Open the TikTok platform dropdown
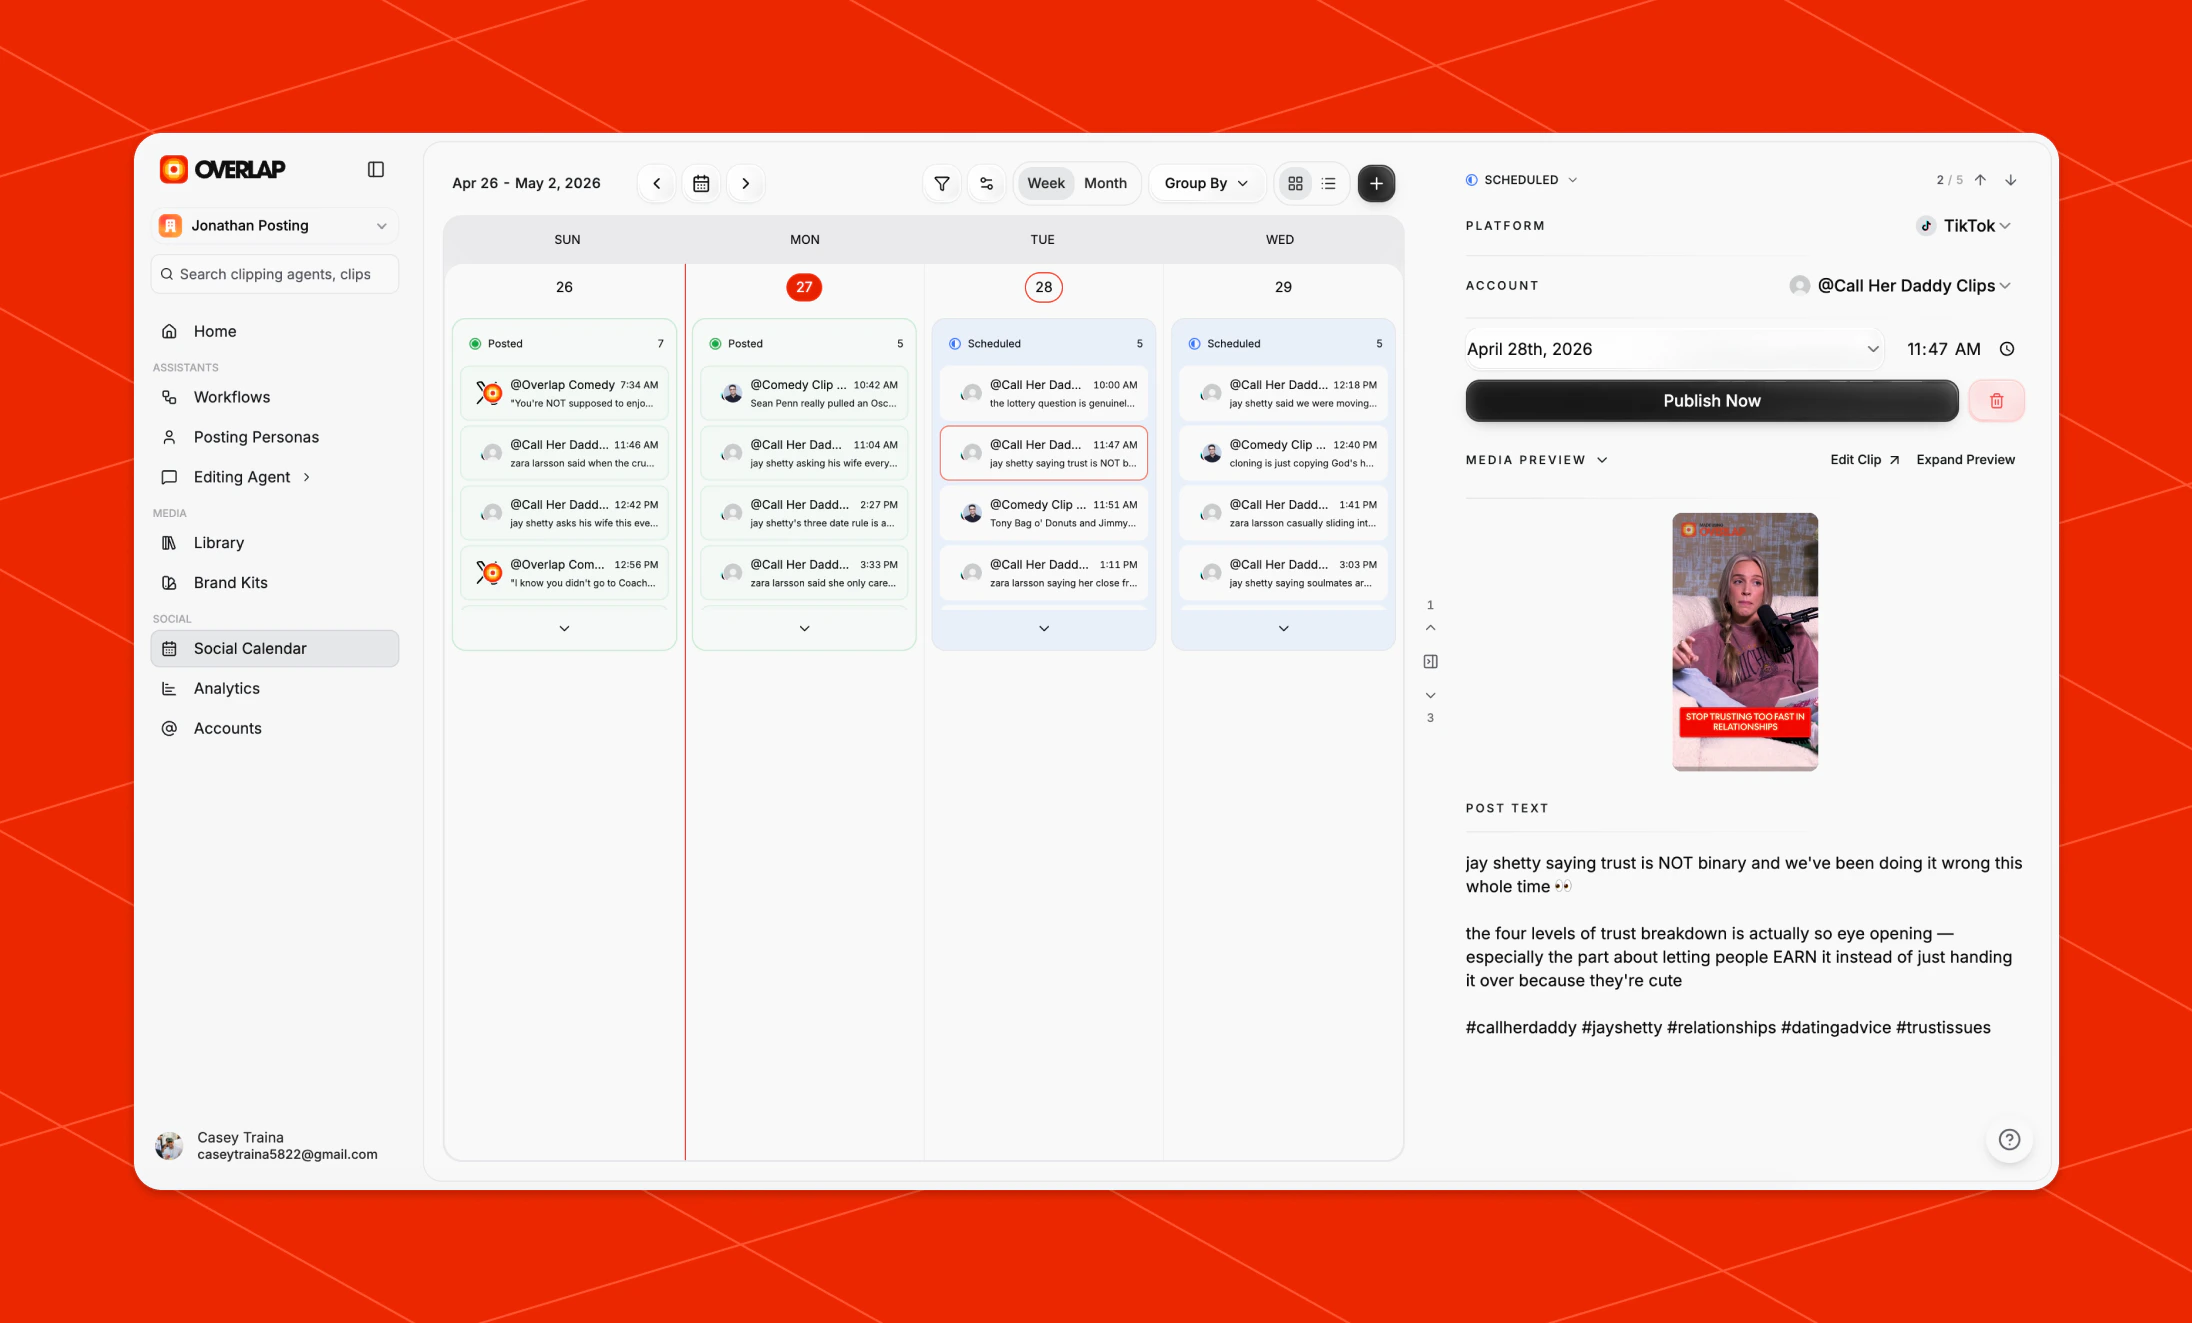 (1963, 226)
